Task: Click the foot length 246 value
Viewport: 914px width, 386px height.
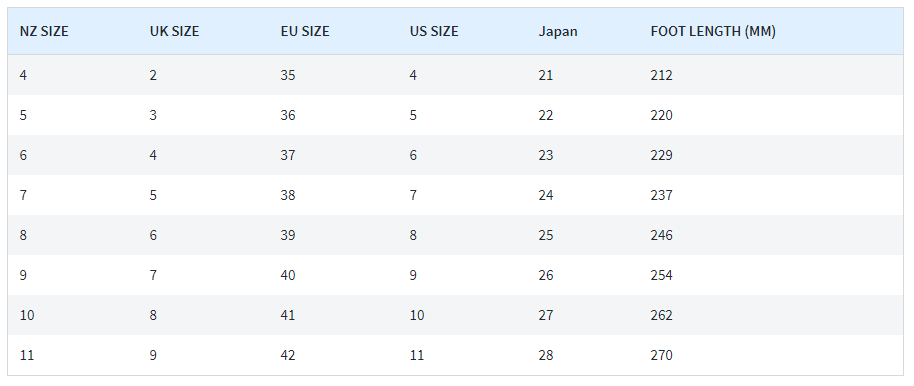Action: point(662,235)
